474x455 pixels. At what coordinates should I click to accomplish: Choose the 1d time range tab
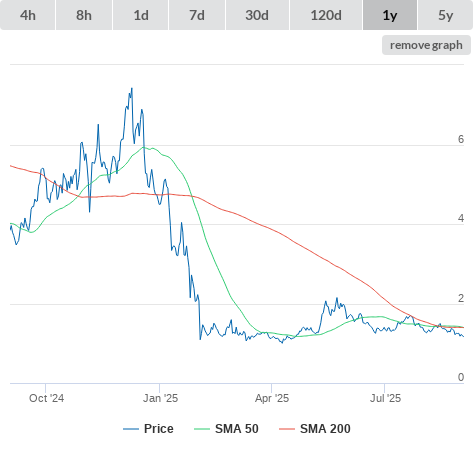[141, 15]
